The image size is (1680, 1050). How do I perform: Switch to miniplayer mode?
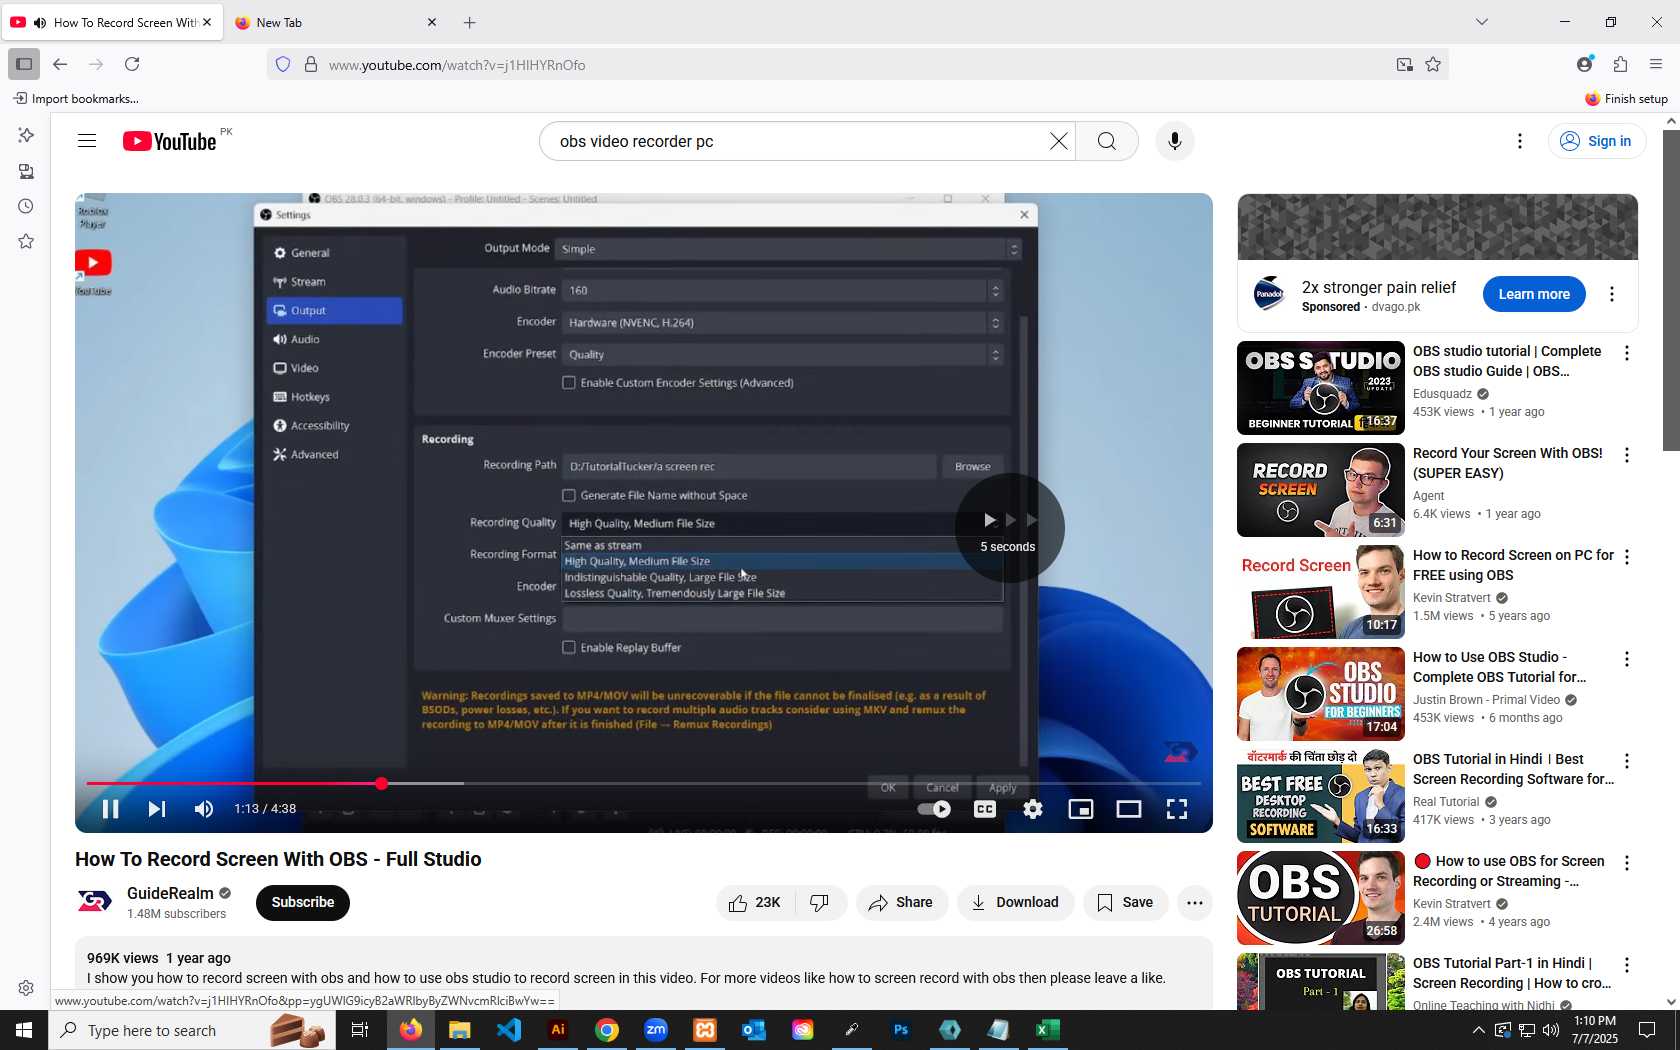click(1081, 809)
